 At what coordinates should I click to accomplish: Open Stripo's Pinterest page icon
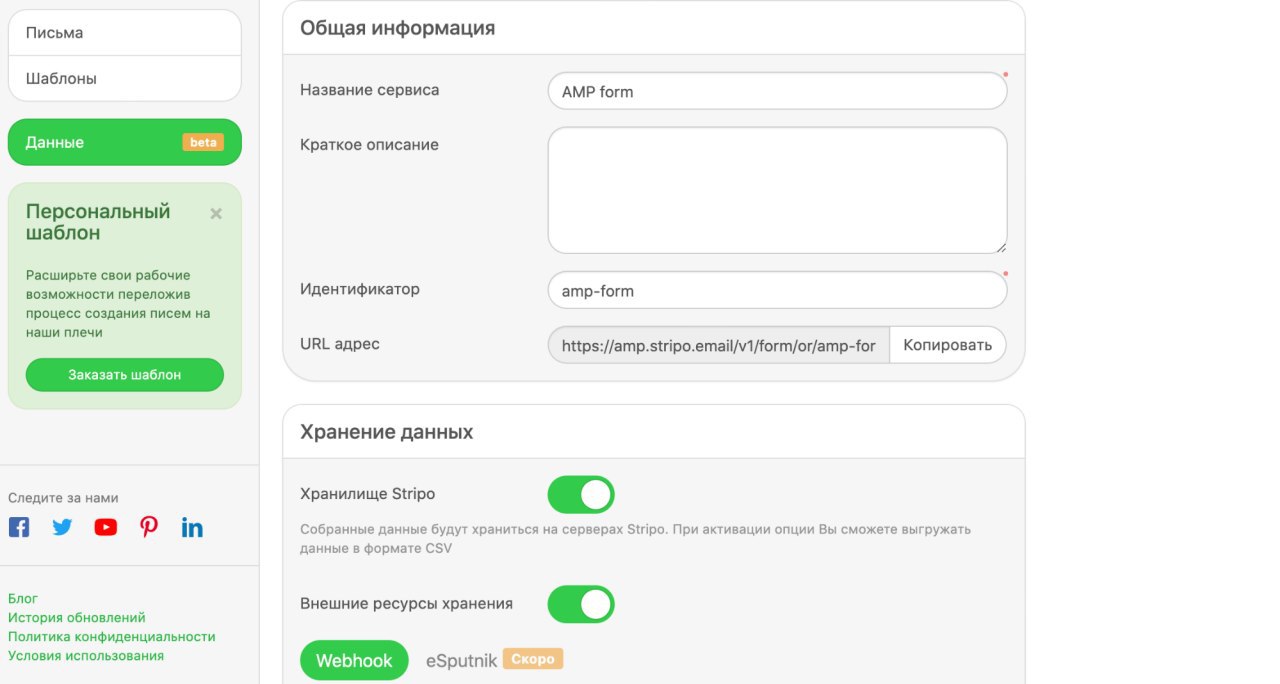click(x=149, y=527)
